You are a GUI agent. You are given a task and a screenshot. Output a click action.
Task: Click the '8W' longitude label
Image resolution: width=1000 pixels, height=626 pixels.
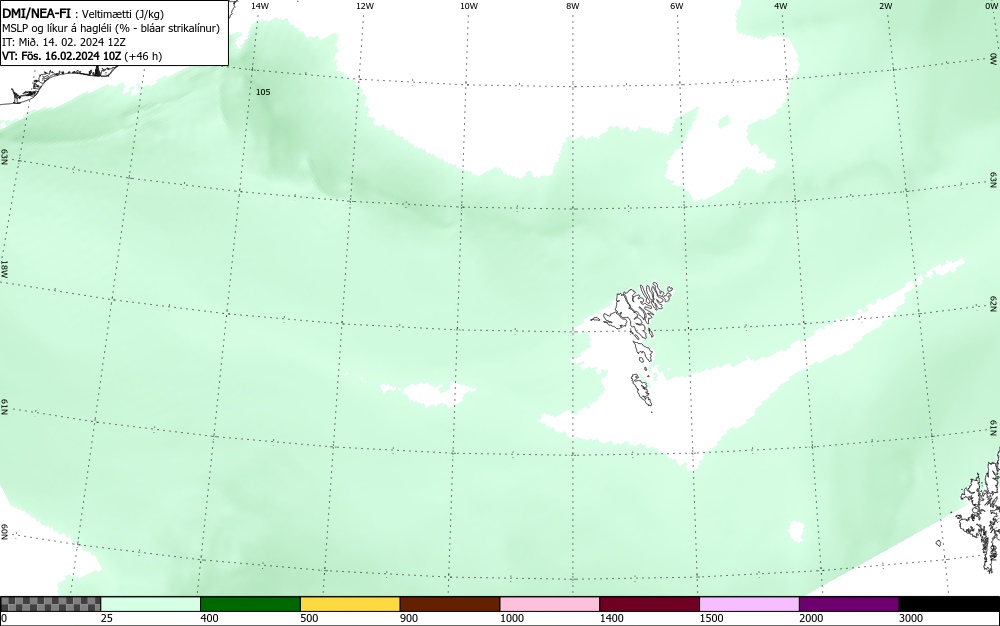coord(573,6)
